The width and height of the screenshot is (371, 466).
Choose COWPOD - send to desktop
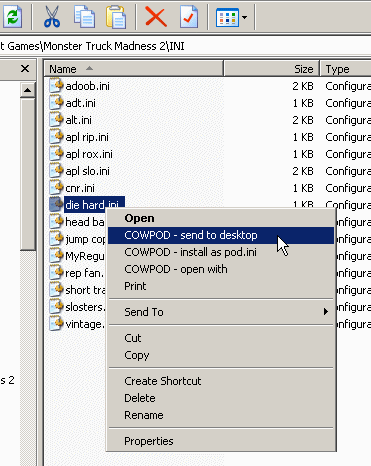coord(221,235)
